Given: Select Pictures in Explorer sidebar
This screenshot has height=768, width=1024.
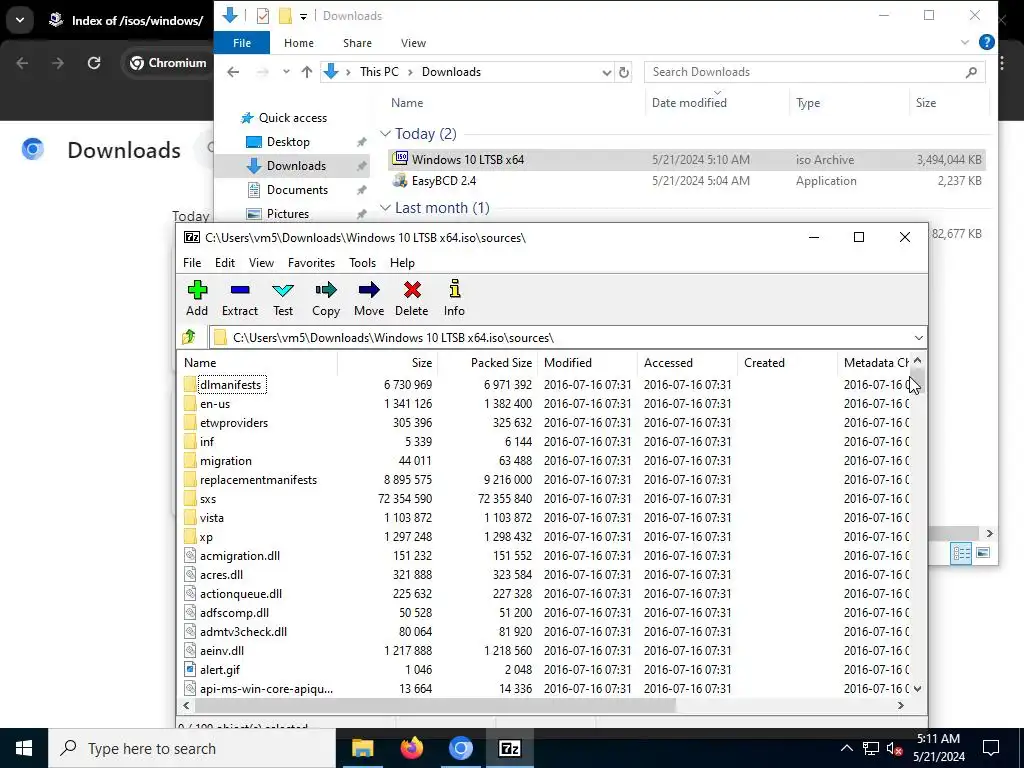Looking at the screenshot, I should (x=287, y=214).
